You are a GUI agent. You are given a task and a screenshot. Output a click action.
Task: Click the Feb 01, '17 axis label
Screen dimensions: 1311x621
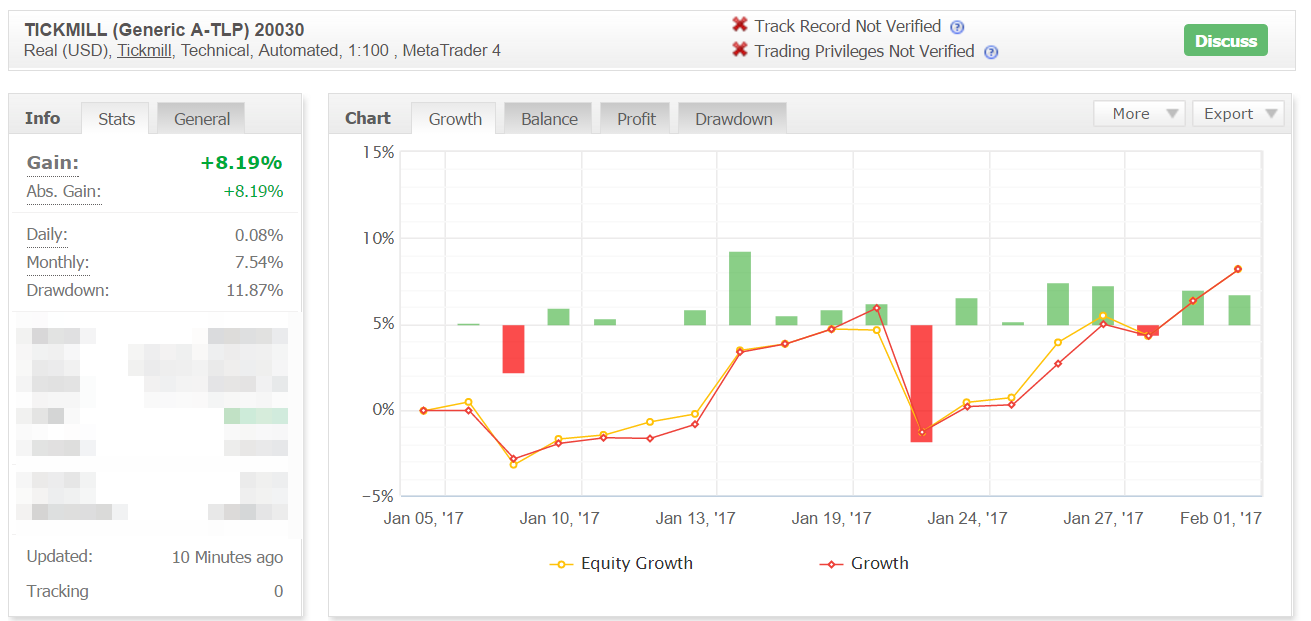click(1221, 518)
